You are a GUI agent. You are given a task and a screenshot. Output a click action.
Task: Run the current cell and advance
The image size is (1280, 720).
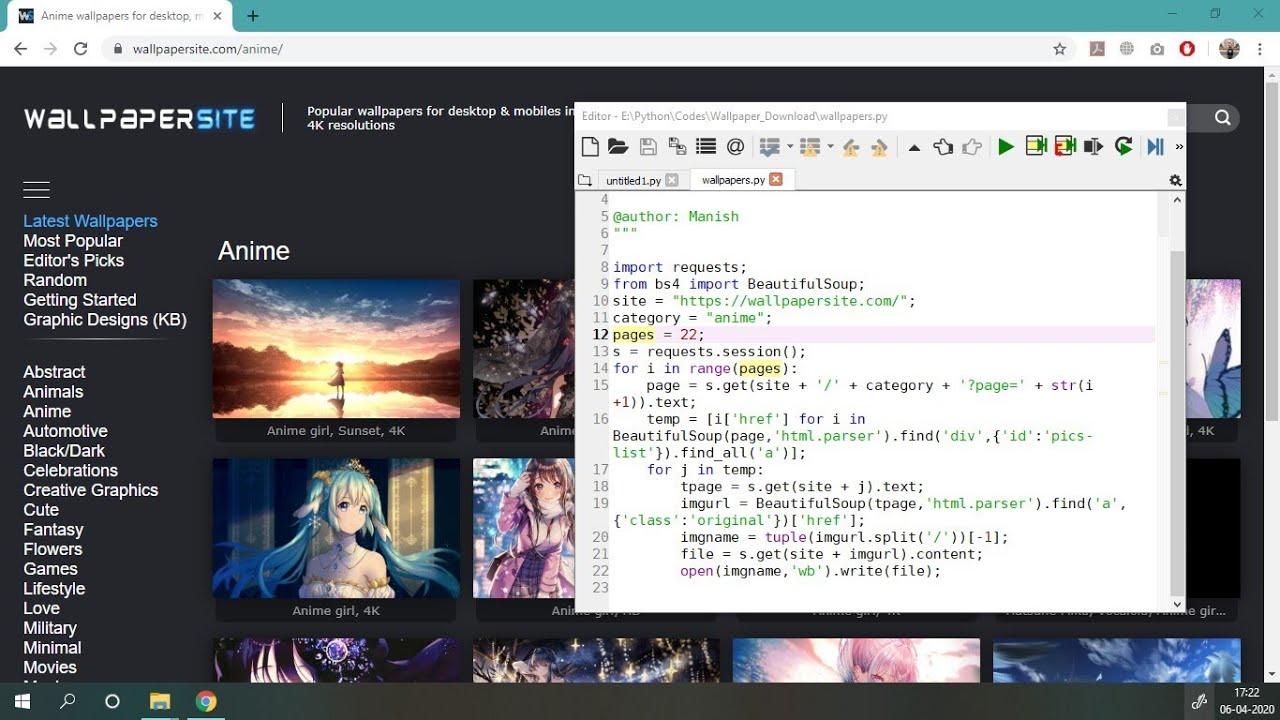(x=1064, y=147)
